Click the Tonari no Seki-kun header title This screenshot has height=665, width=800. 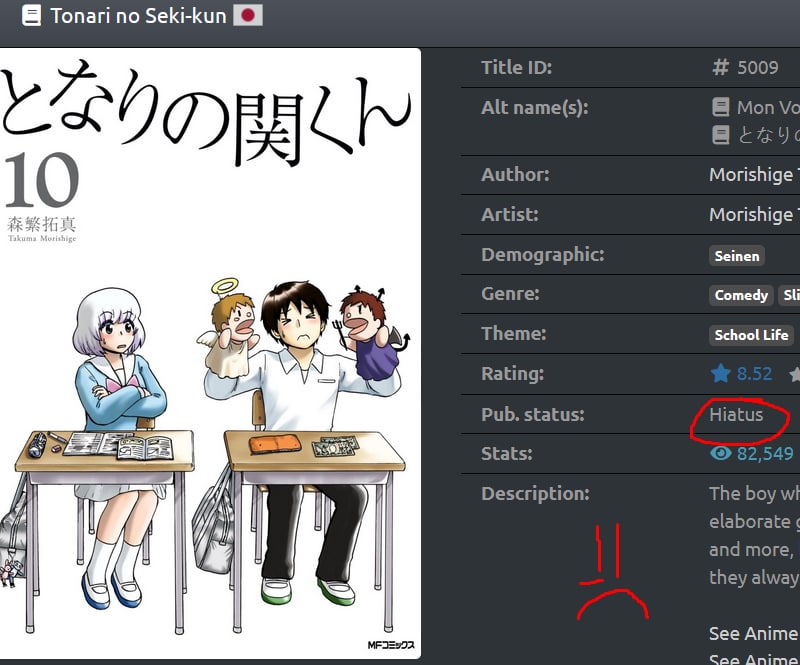pyautogui.click(x=138, y=16)
